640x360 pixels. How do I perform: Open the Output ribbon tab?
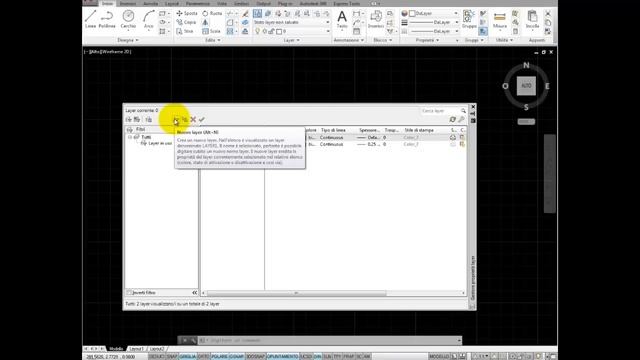click(x=263, y=4)
